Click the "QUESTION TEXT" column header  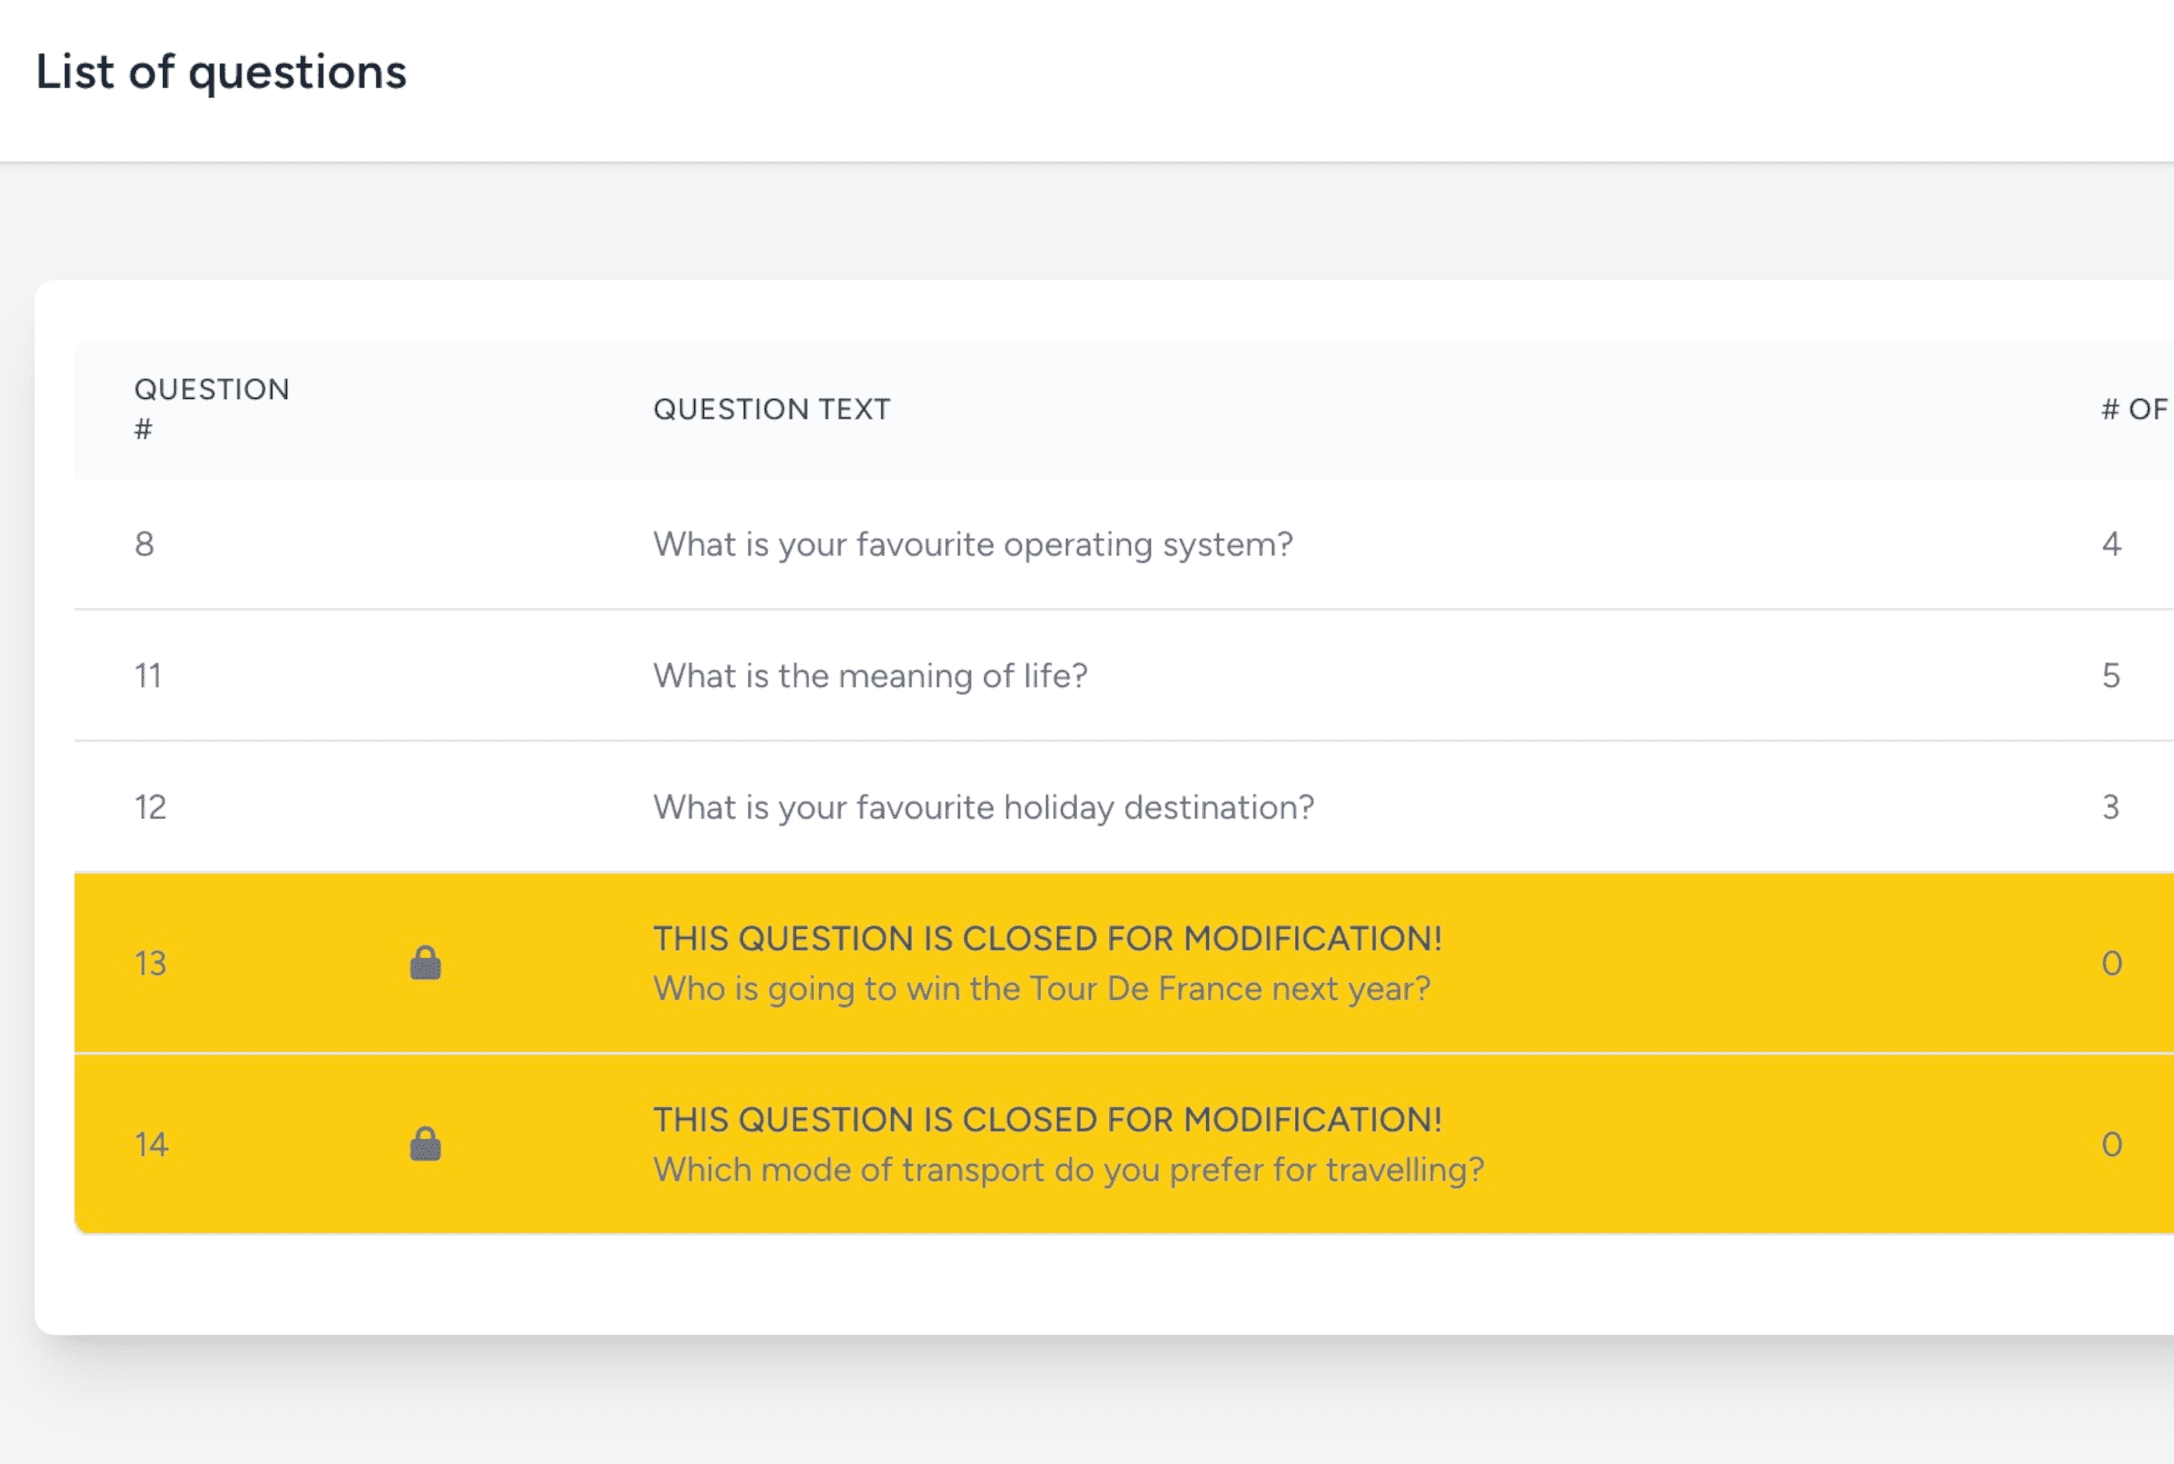tap(771, 409)
